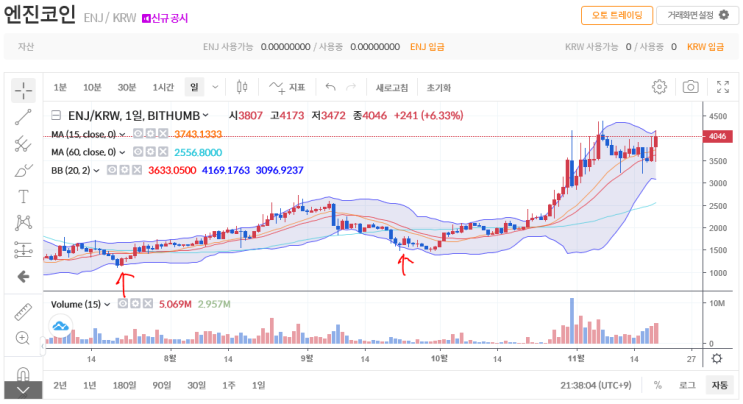Viewport: 743px width, 404px height.
Task: Click the 4046 current price label
Action: [x=717, y=136]
